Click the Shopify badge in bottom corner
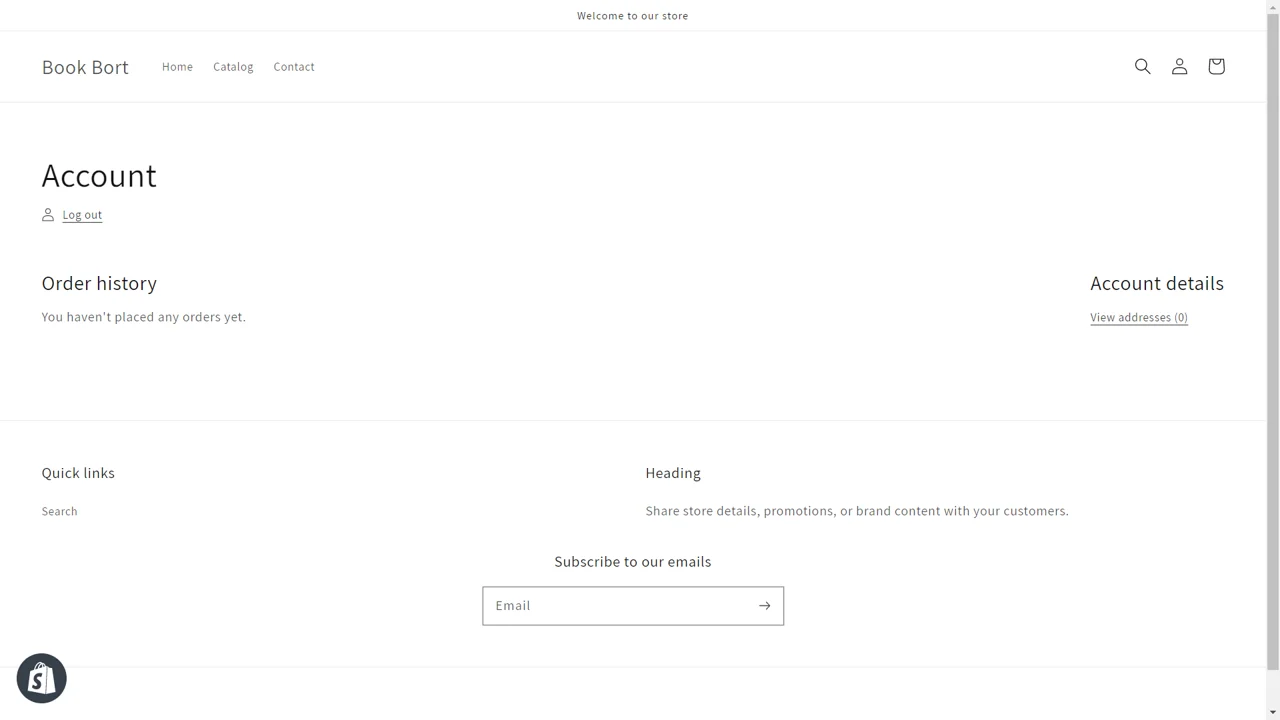The image size is (1280, 720). 41,678
